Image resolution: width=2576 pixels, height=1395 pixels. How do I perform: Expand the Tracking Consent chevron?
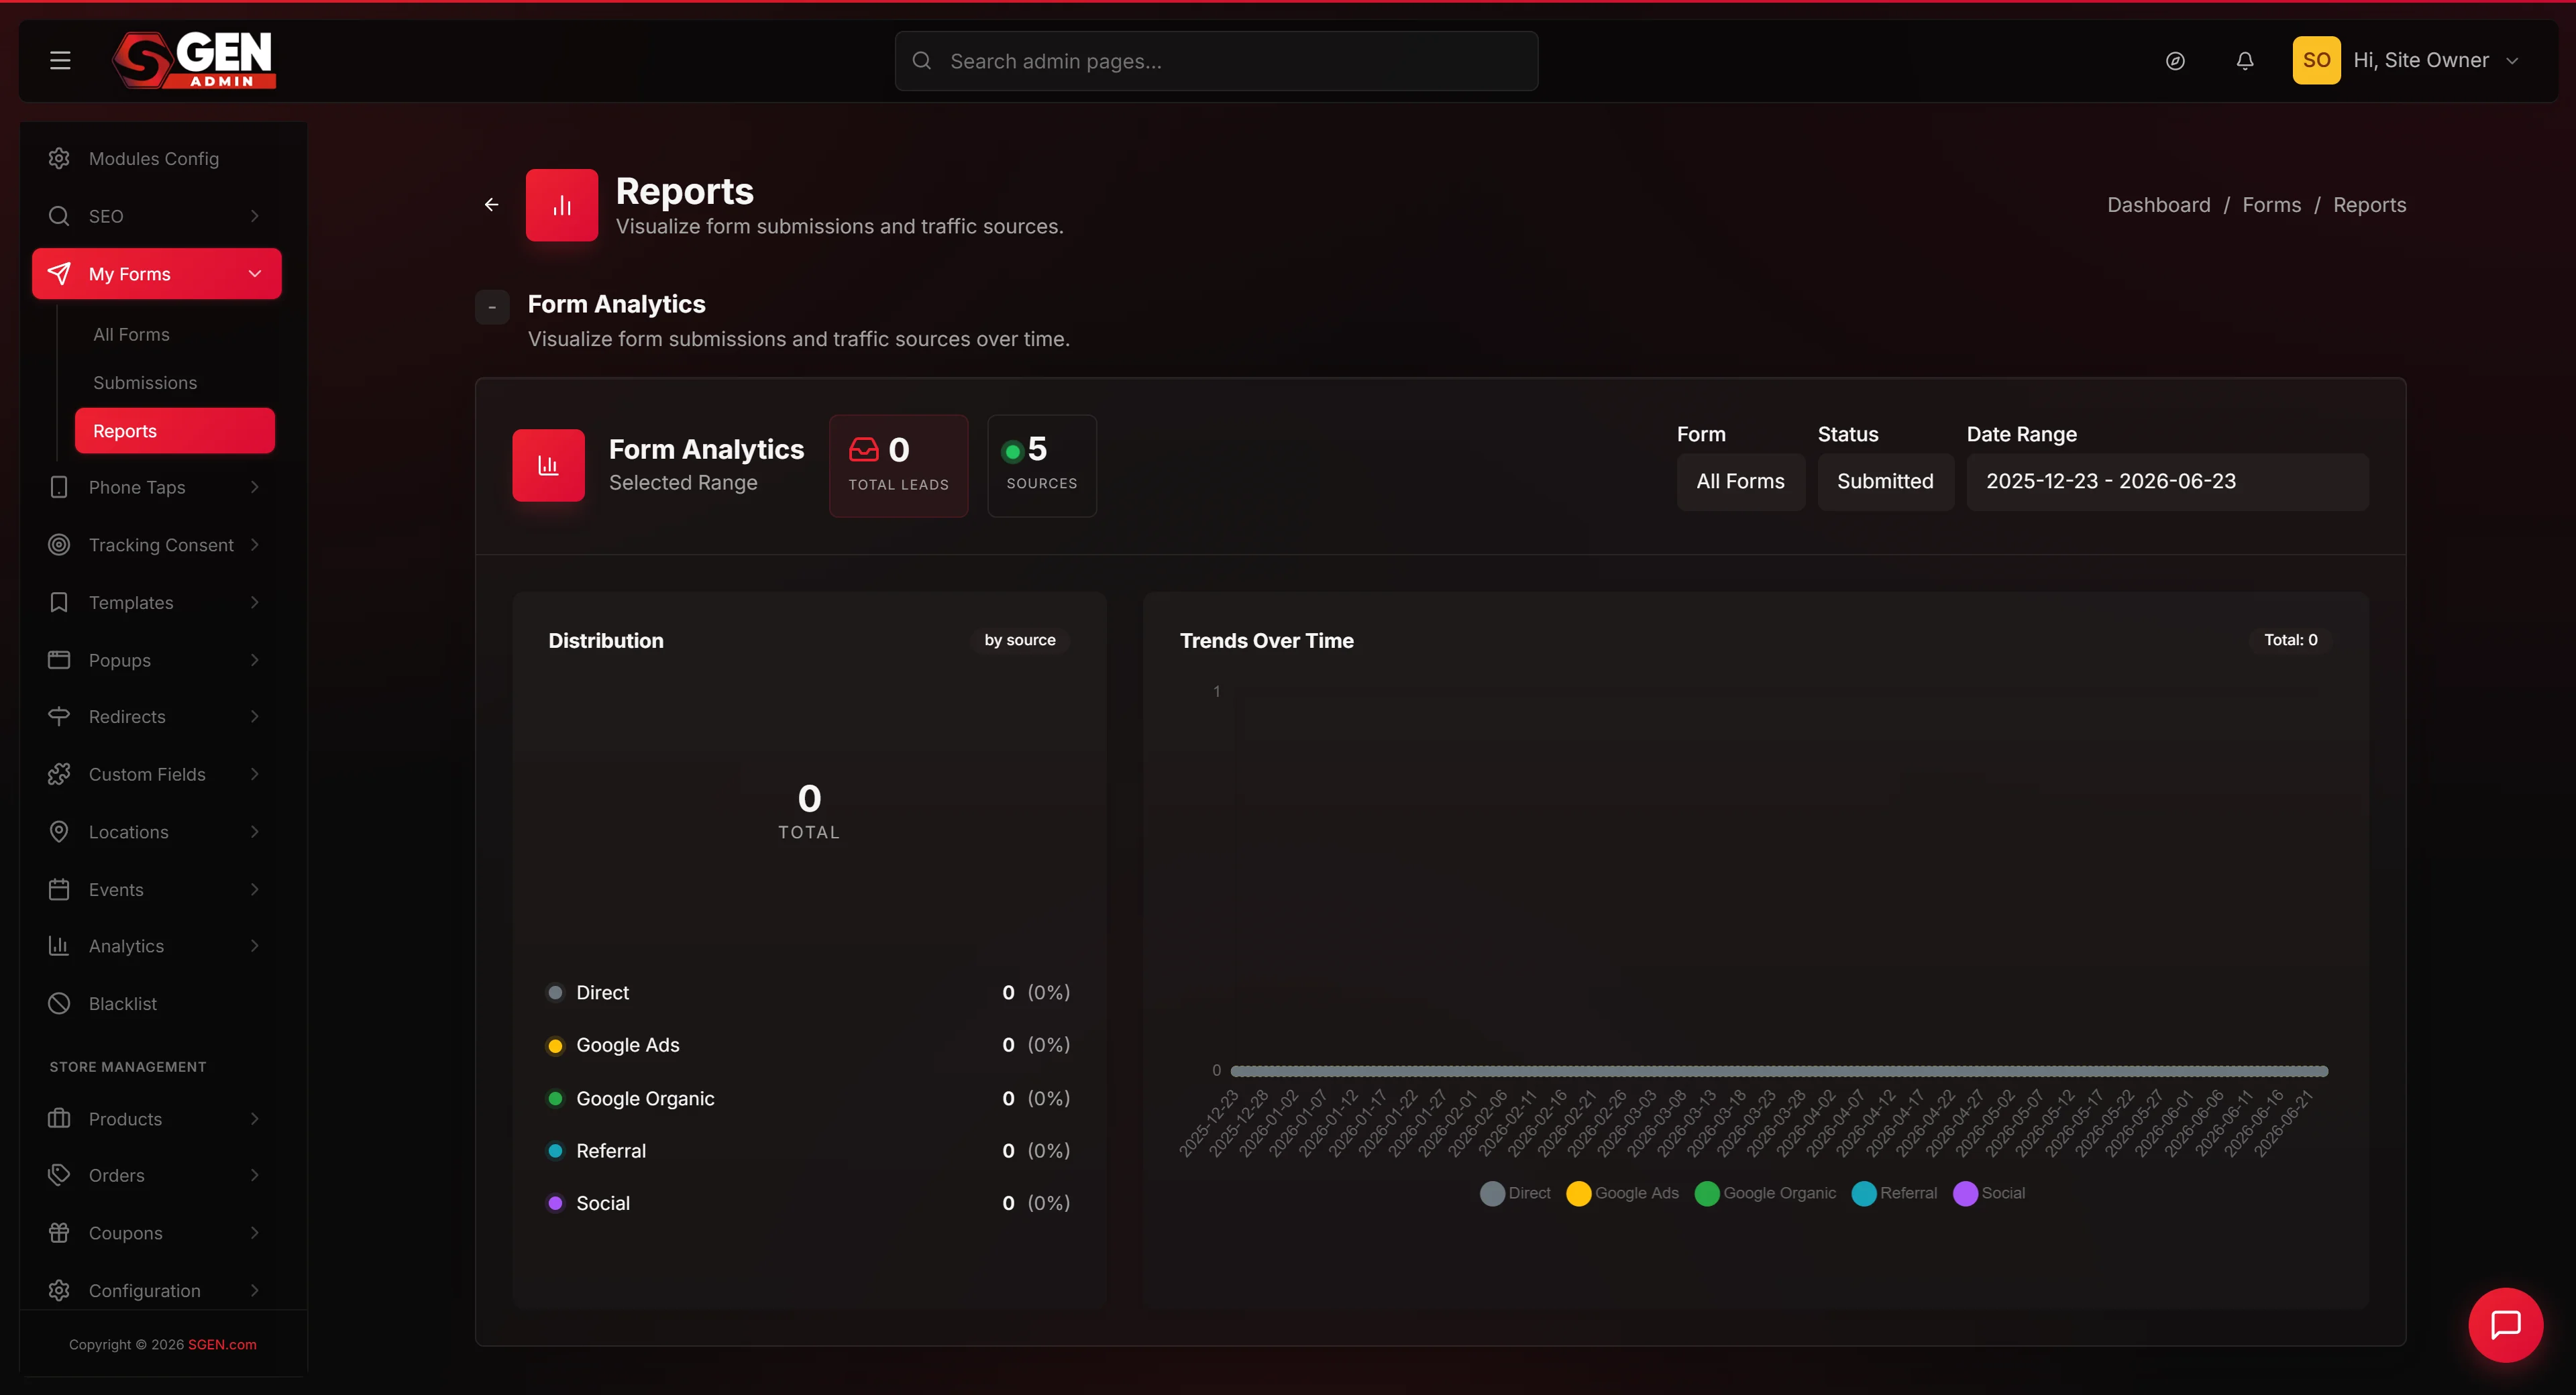pyautogui.click(x=255, y=545)
